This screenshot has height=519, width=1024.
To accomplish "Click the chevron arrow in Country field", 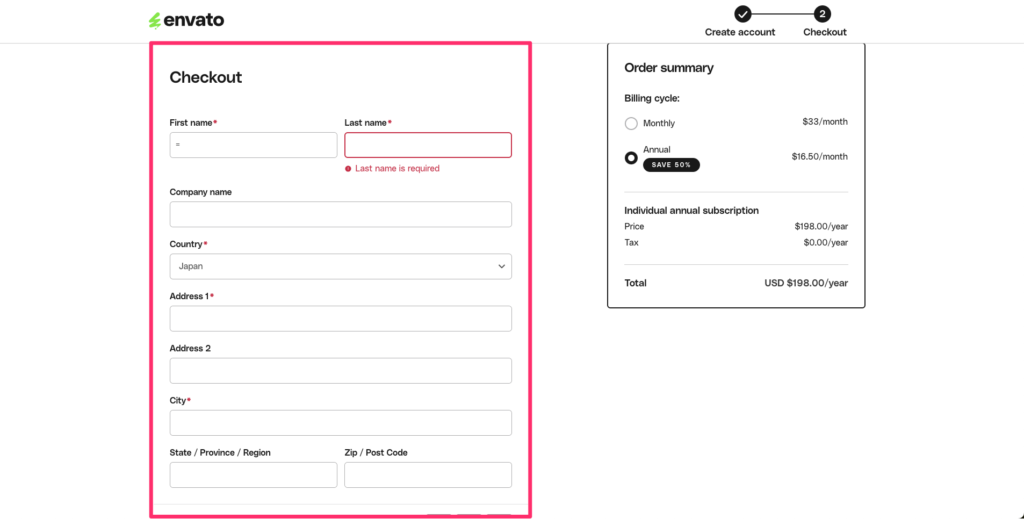I will [x=502, y=266].
